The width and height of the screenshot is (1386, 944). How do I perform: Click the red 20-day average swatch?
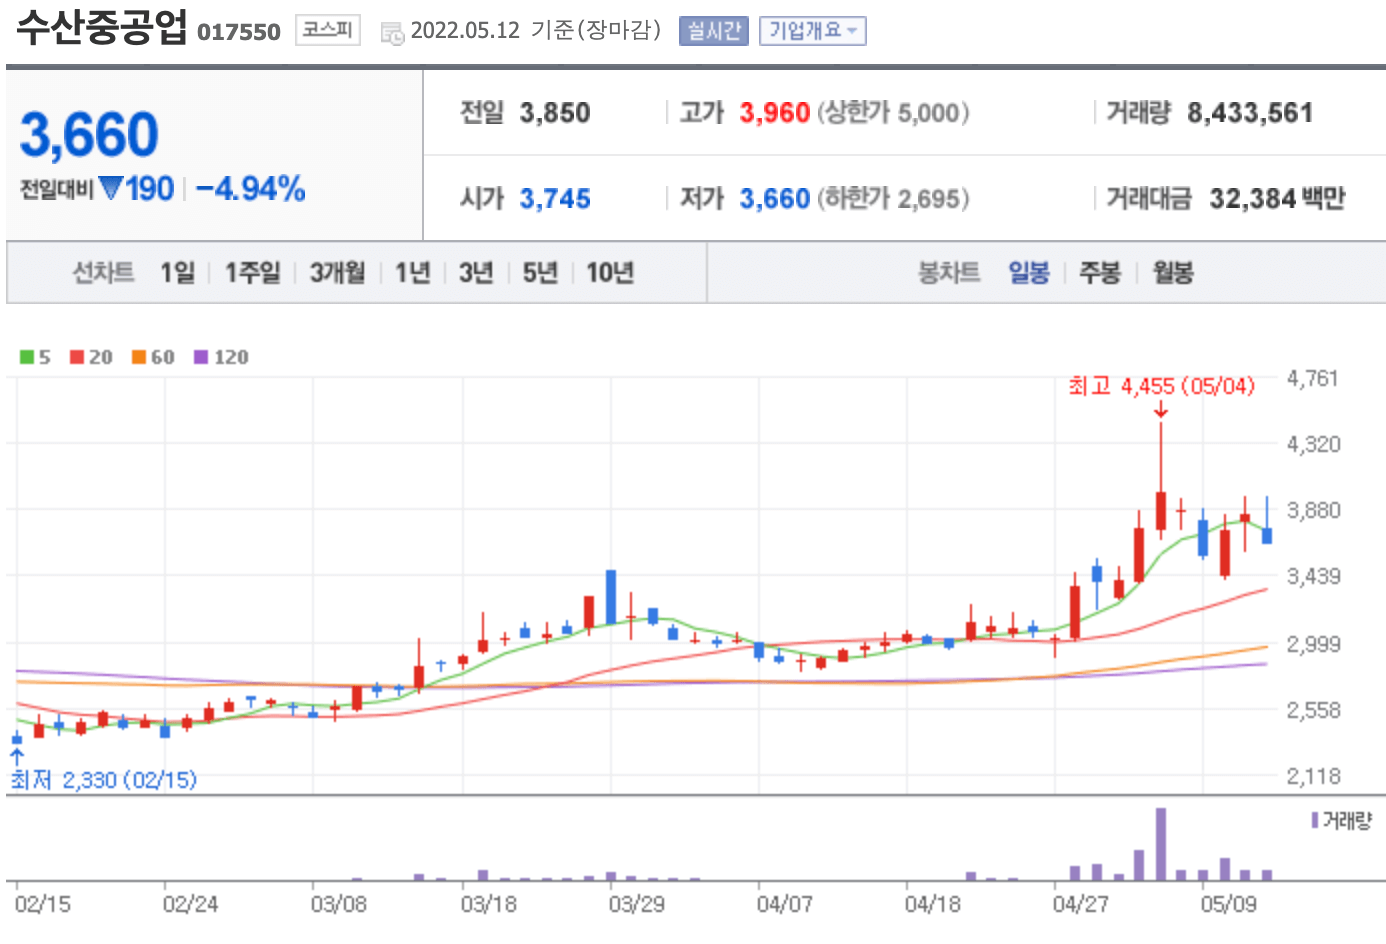tap(77, 357)
